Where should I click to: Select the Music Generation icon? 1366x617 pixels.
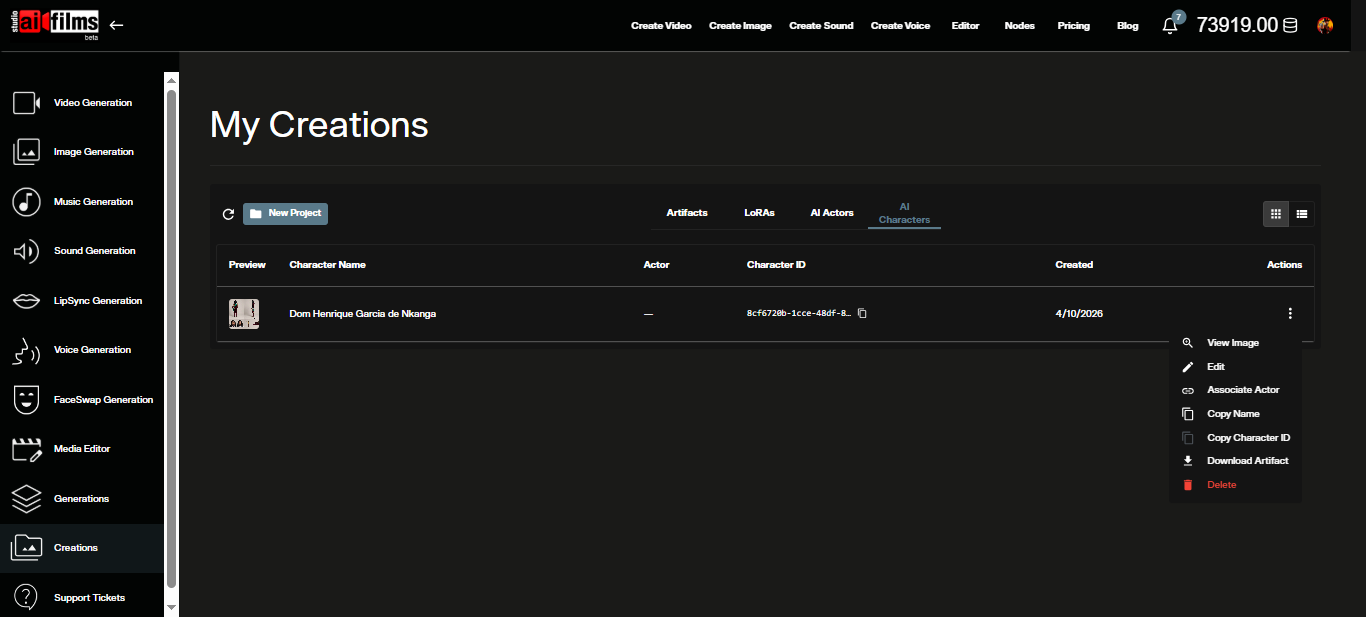[x=25, y=201]
